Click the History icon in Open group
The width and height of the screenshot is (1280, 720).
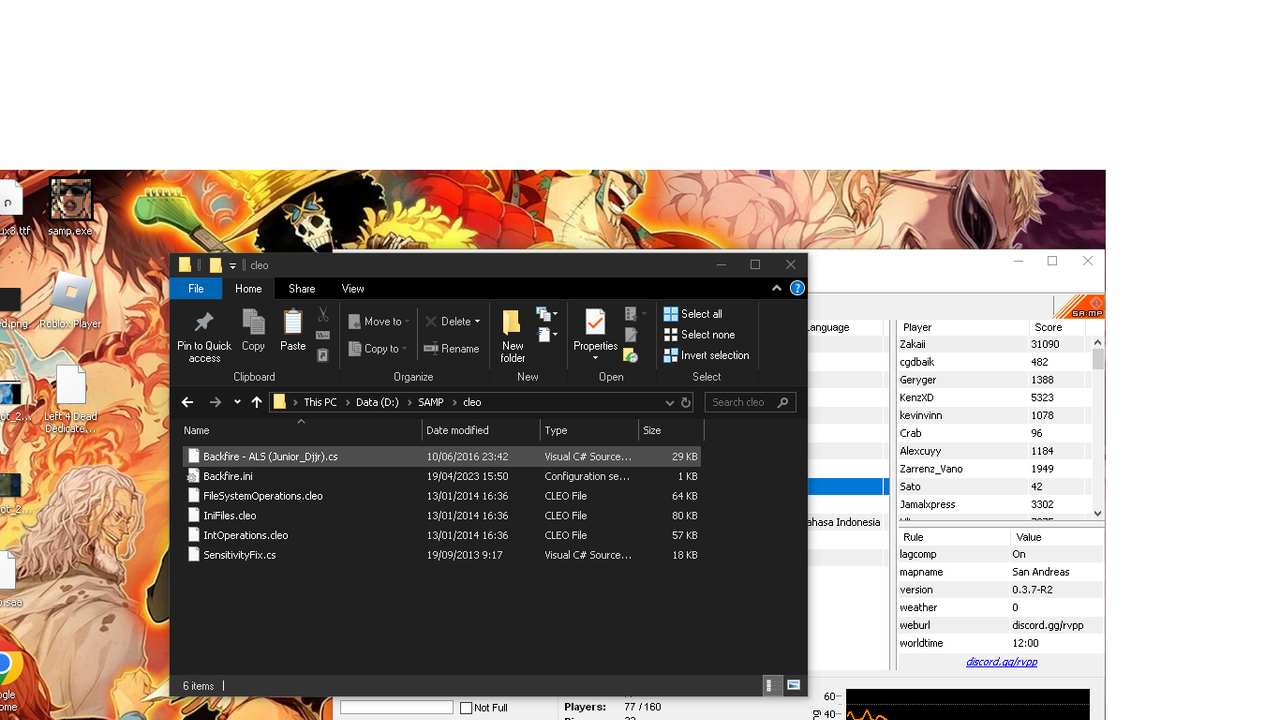click(x=631, y=355)
